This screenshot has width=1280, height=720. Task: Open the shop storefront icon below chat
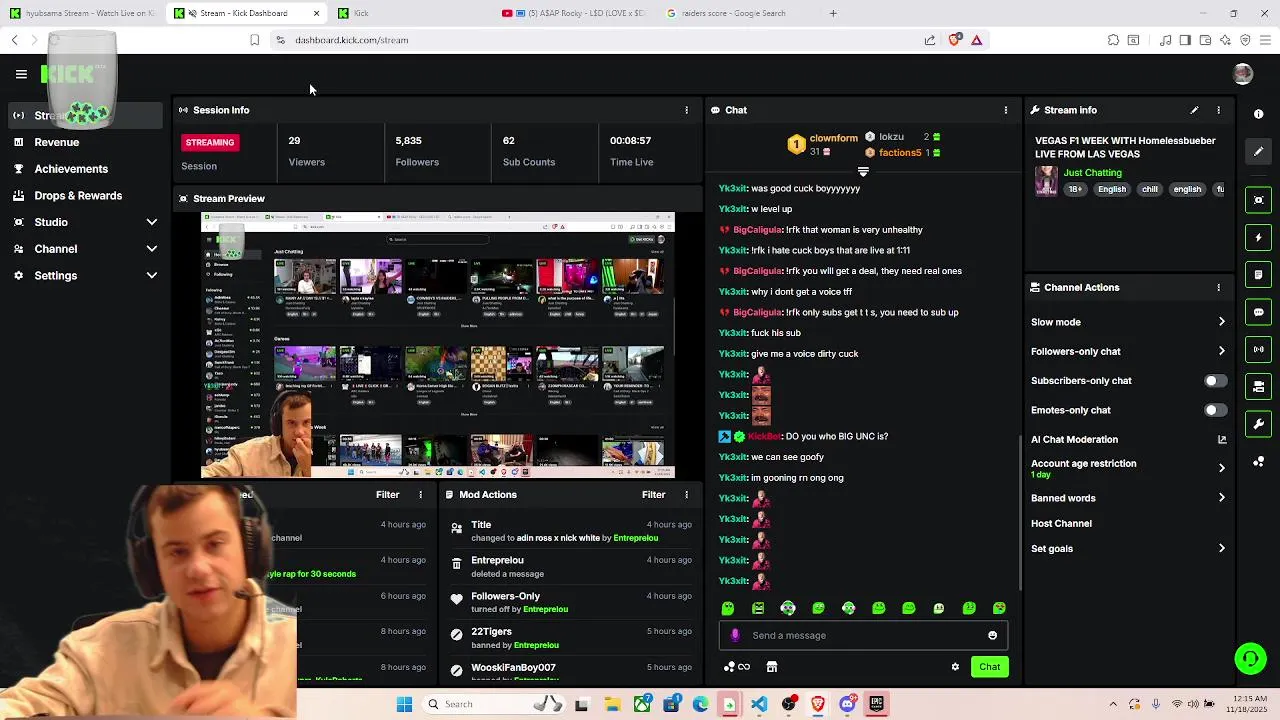(x=771, y=667)
